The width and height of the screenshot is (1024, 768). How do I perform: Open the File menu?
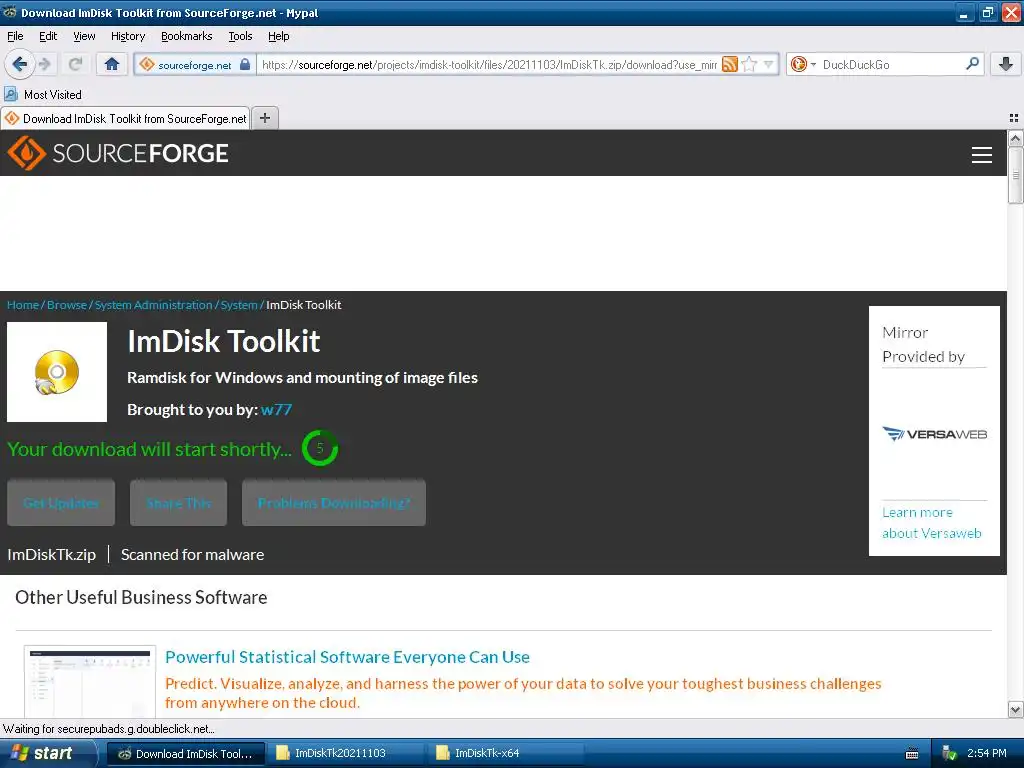(15, 36)
